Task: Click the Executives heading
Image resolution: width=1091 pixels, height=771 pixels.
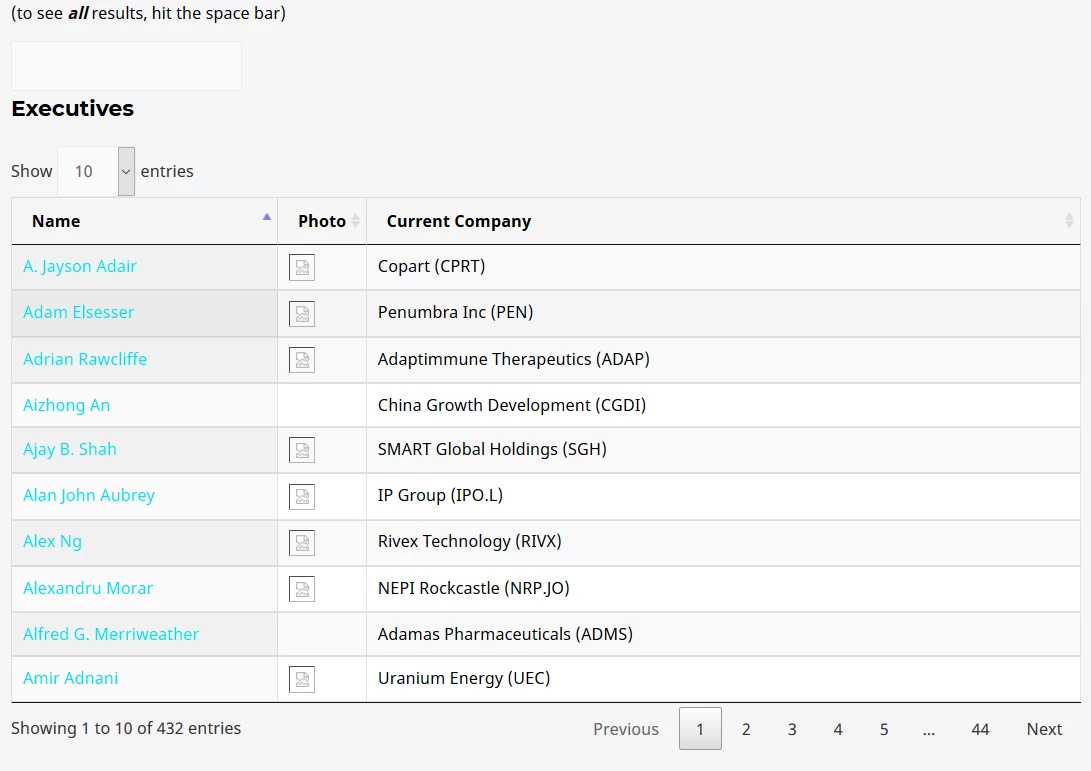Action: (72, 109)
